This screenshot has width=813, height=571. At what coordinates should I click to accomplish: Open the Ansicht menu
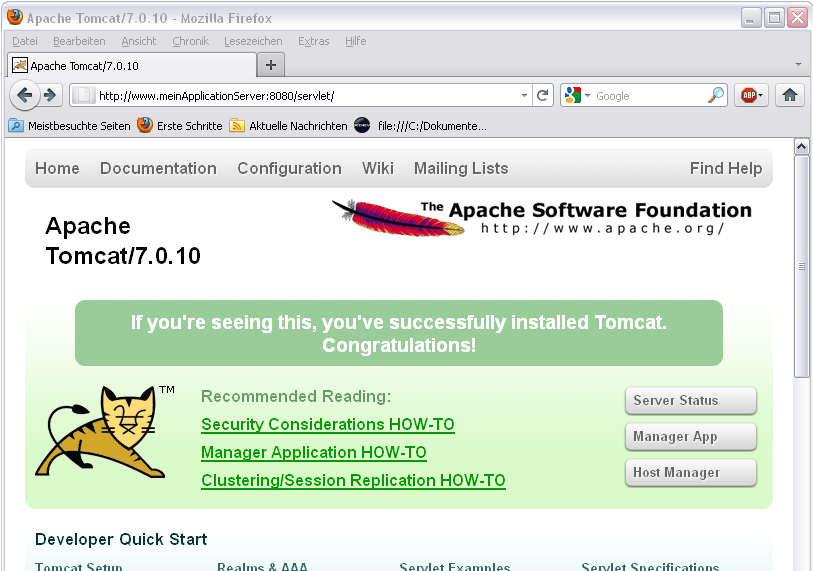(138, 41)
